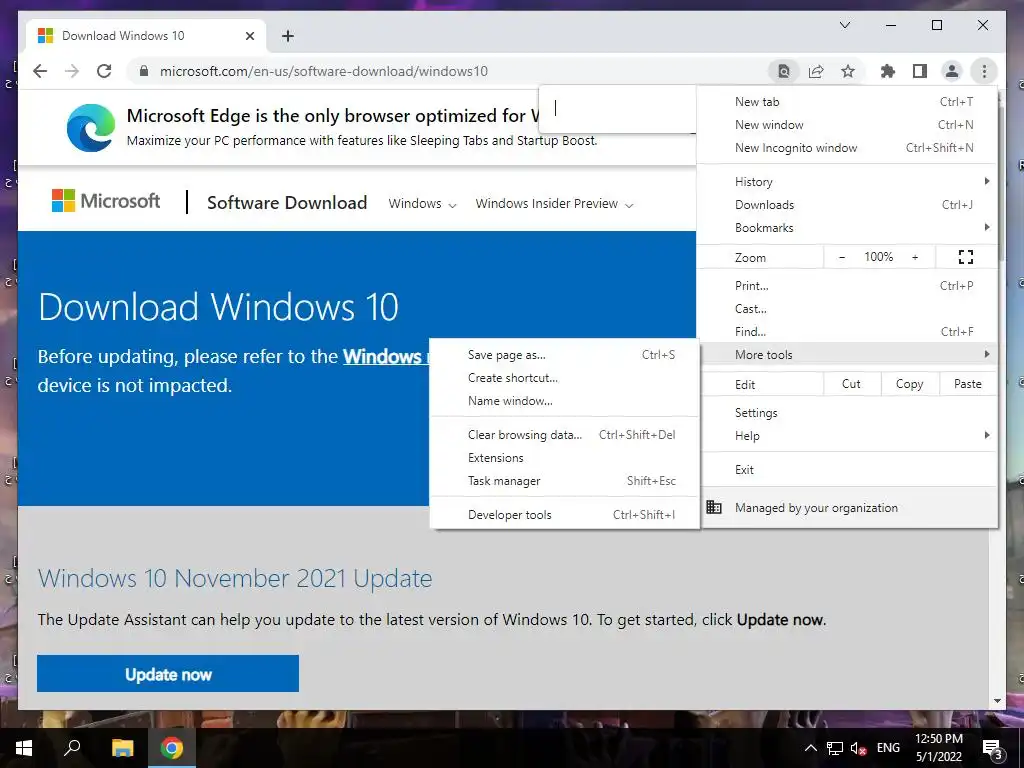Choose Find... from the menu

coord(847,332)
